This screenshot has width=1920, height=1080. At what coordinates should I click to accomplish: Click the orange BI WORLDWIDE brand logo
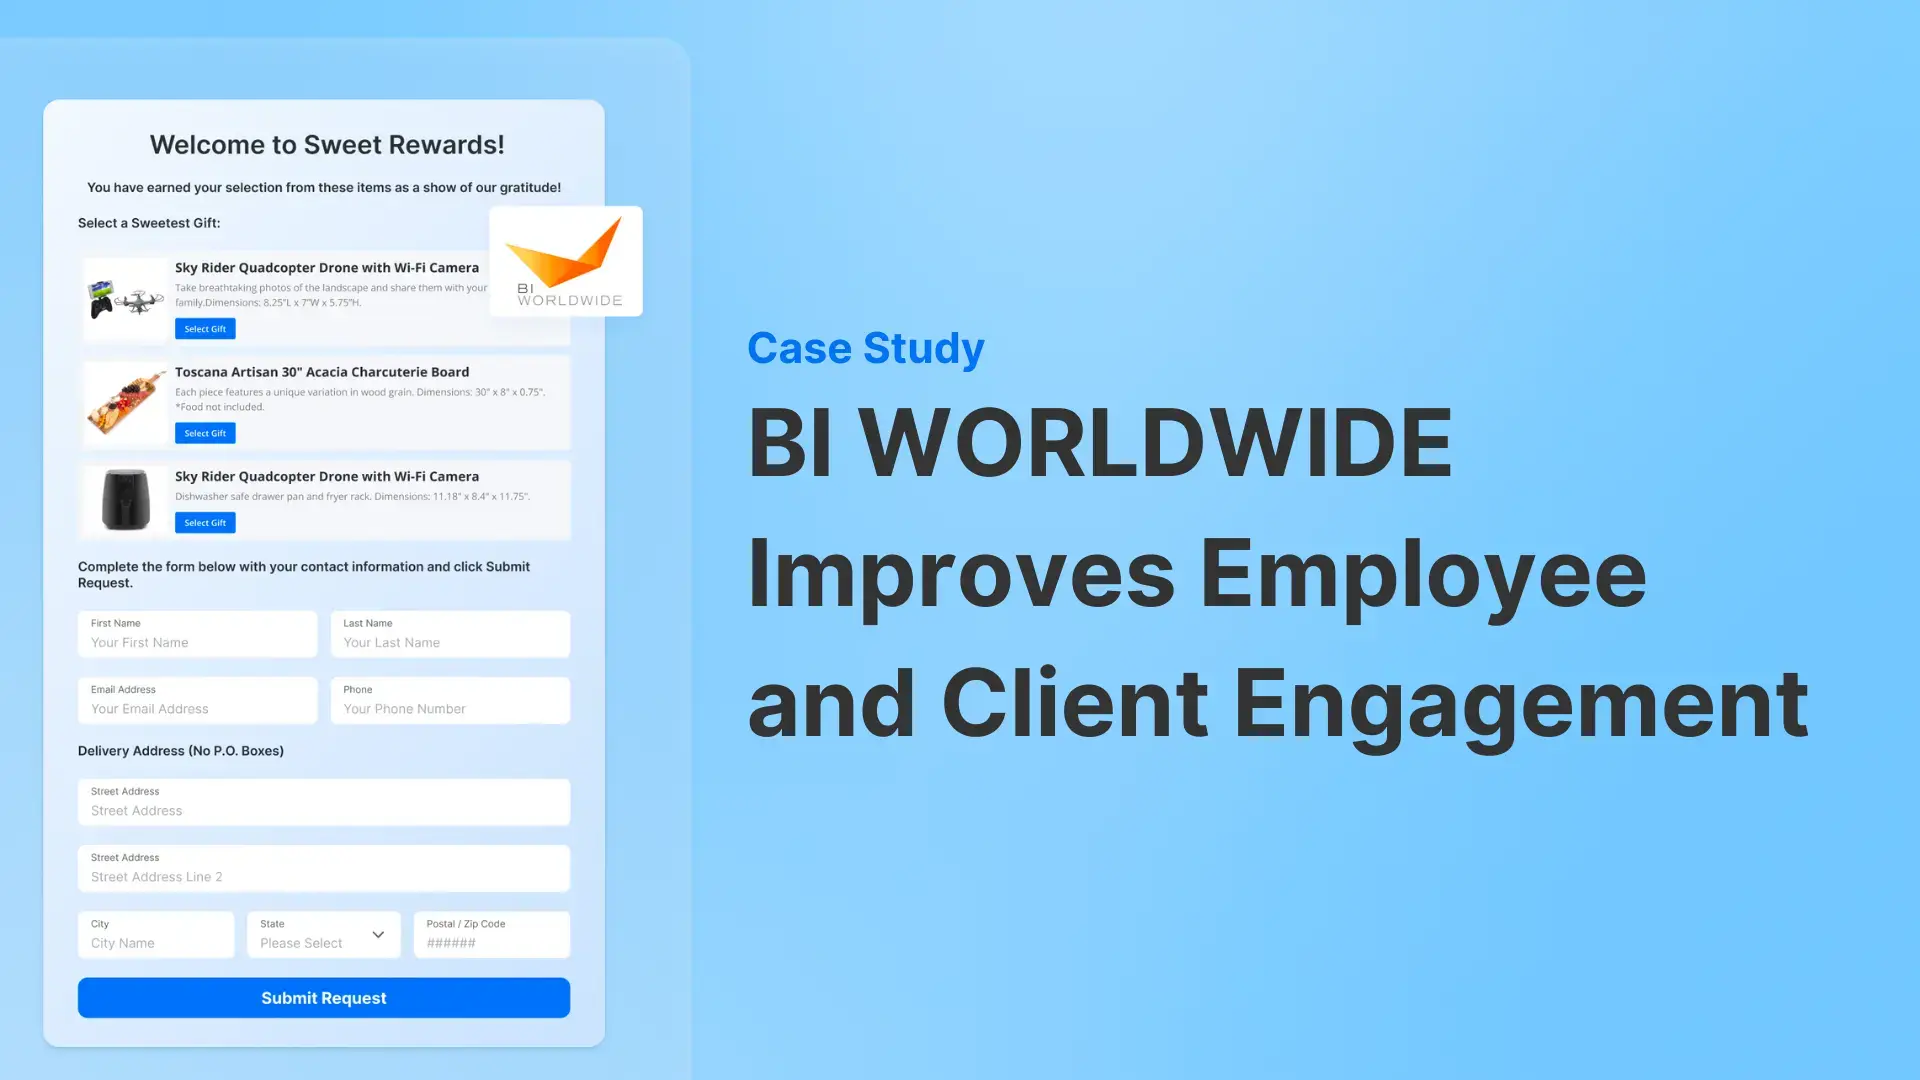tap(564, 260)
